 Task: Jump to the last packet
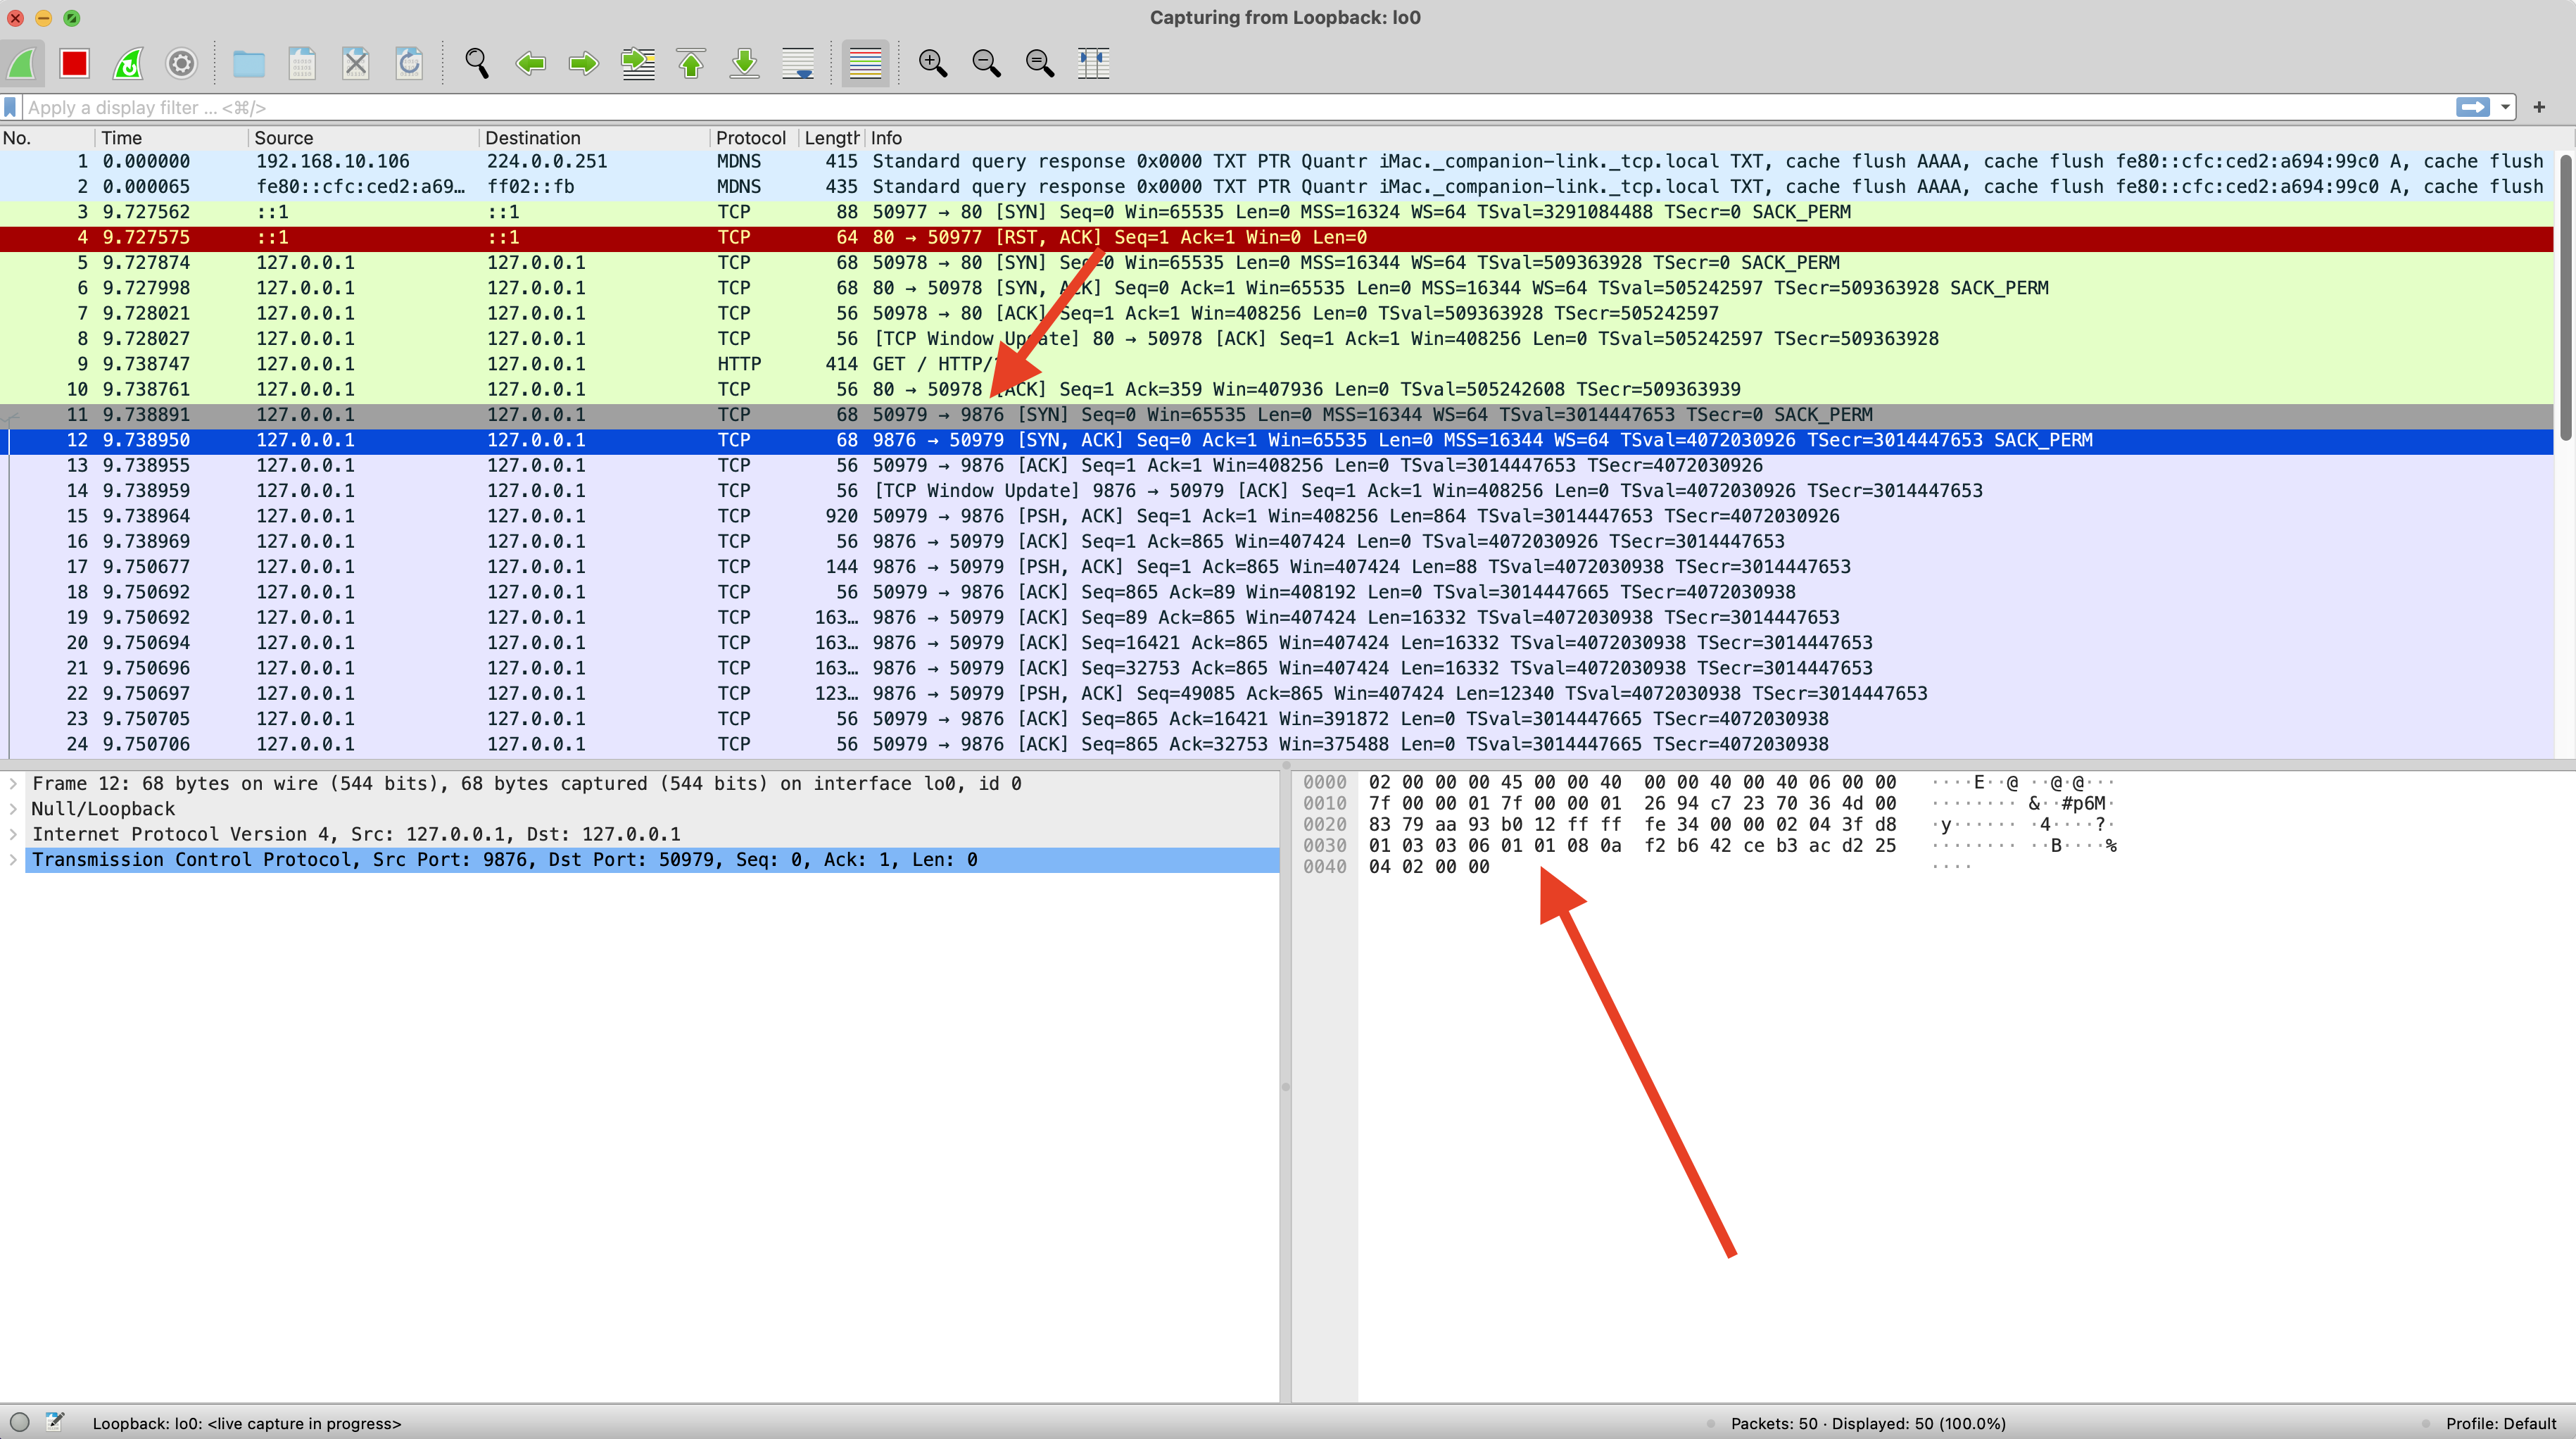tap(745, 63)
